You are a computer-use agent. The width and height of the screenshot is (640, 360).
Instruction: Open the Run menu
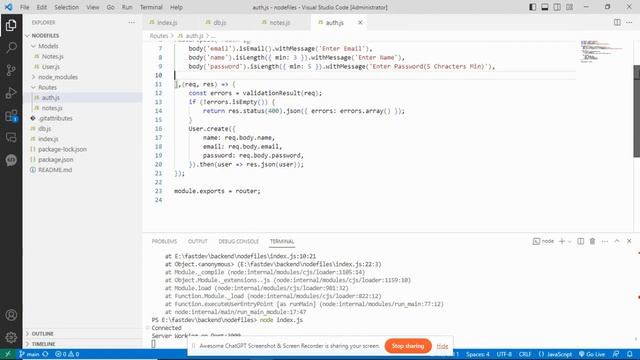127,7
